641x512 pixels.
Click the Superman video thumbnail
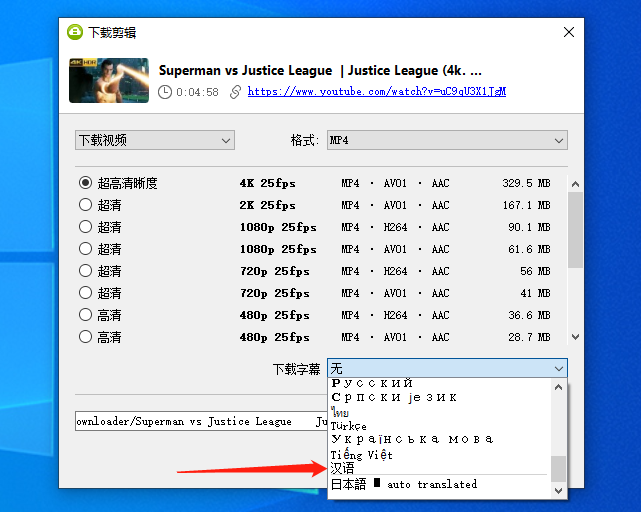tap(109, 80)
